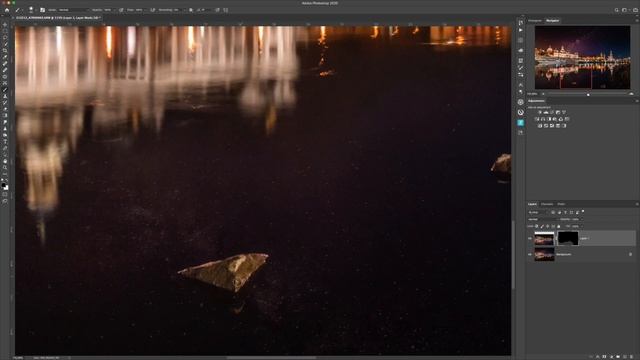Open the layer blend mode dropdown
The width and height of the screenshot is (640, 360).
click(x=544, y=219)
